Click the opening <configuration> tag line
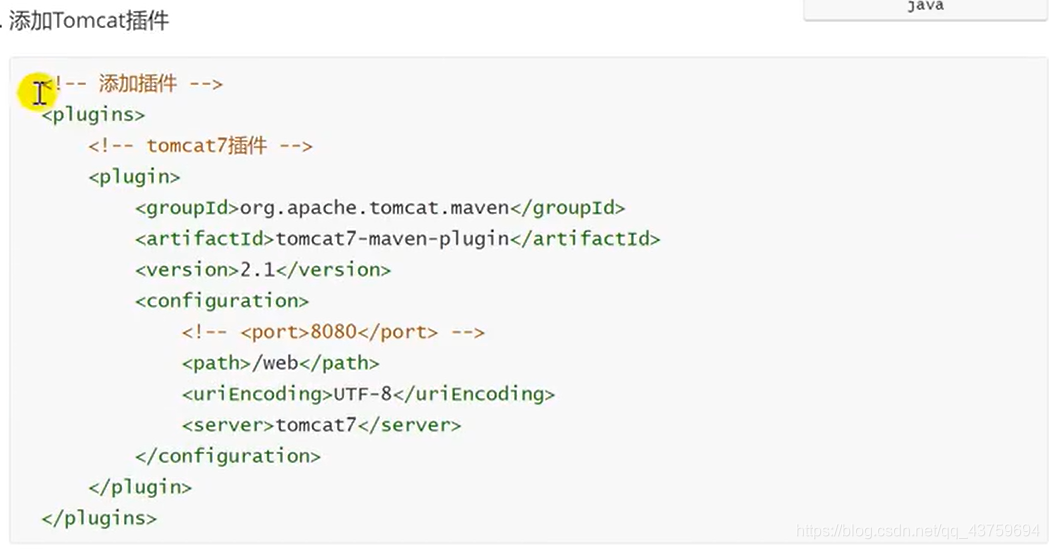This screenshot has width=1049, height=549. [x=222, y=301]
